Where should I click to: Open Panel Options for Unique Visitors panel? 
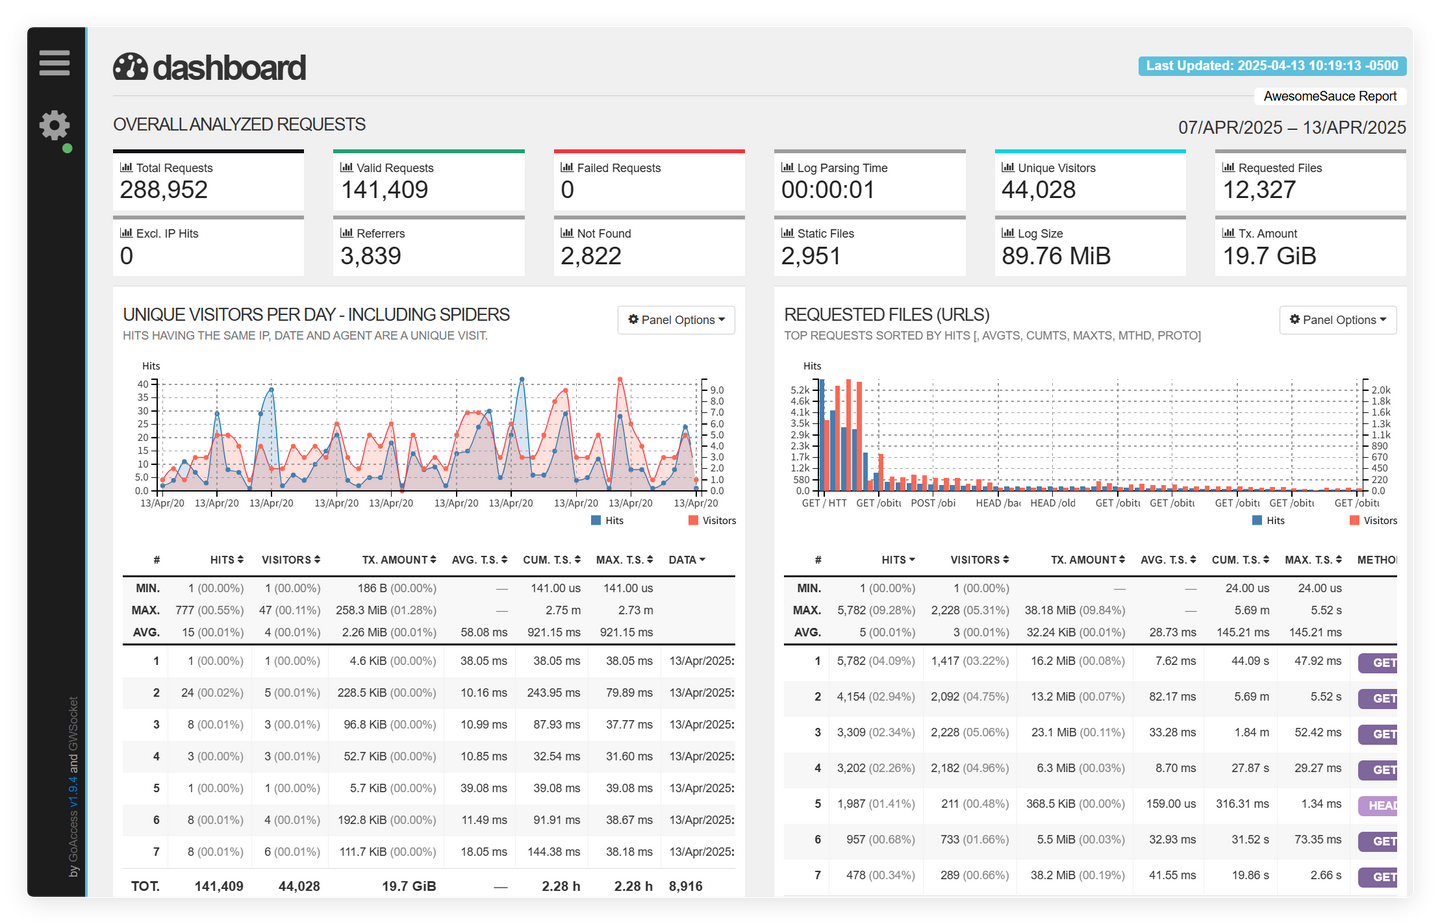coord(676,320)
